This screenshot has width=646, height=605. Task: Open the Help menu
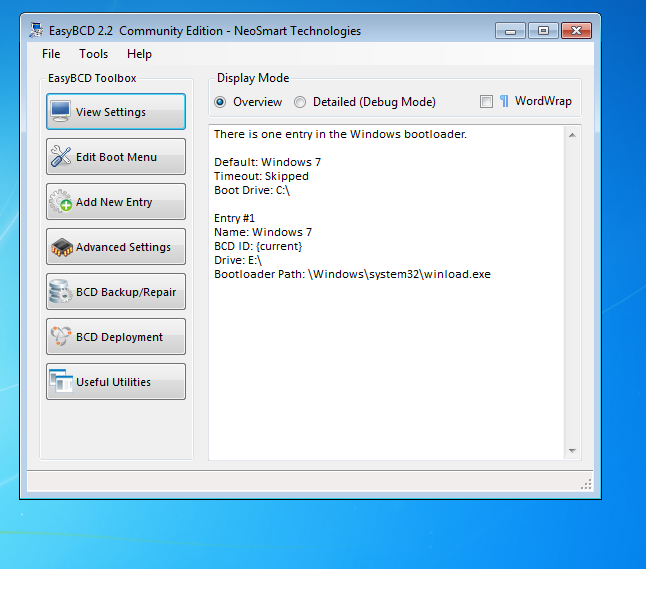point(139,54)
